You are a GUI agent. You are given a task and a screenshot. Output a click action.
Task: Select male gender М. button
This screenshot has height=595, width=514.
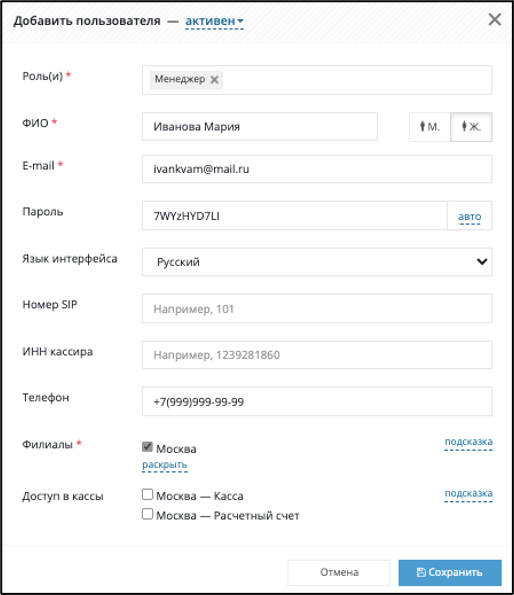tap(430, 127)
